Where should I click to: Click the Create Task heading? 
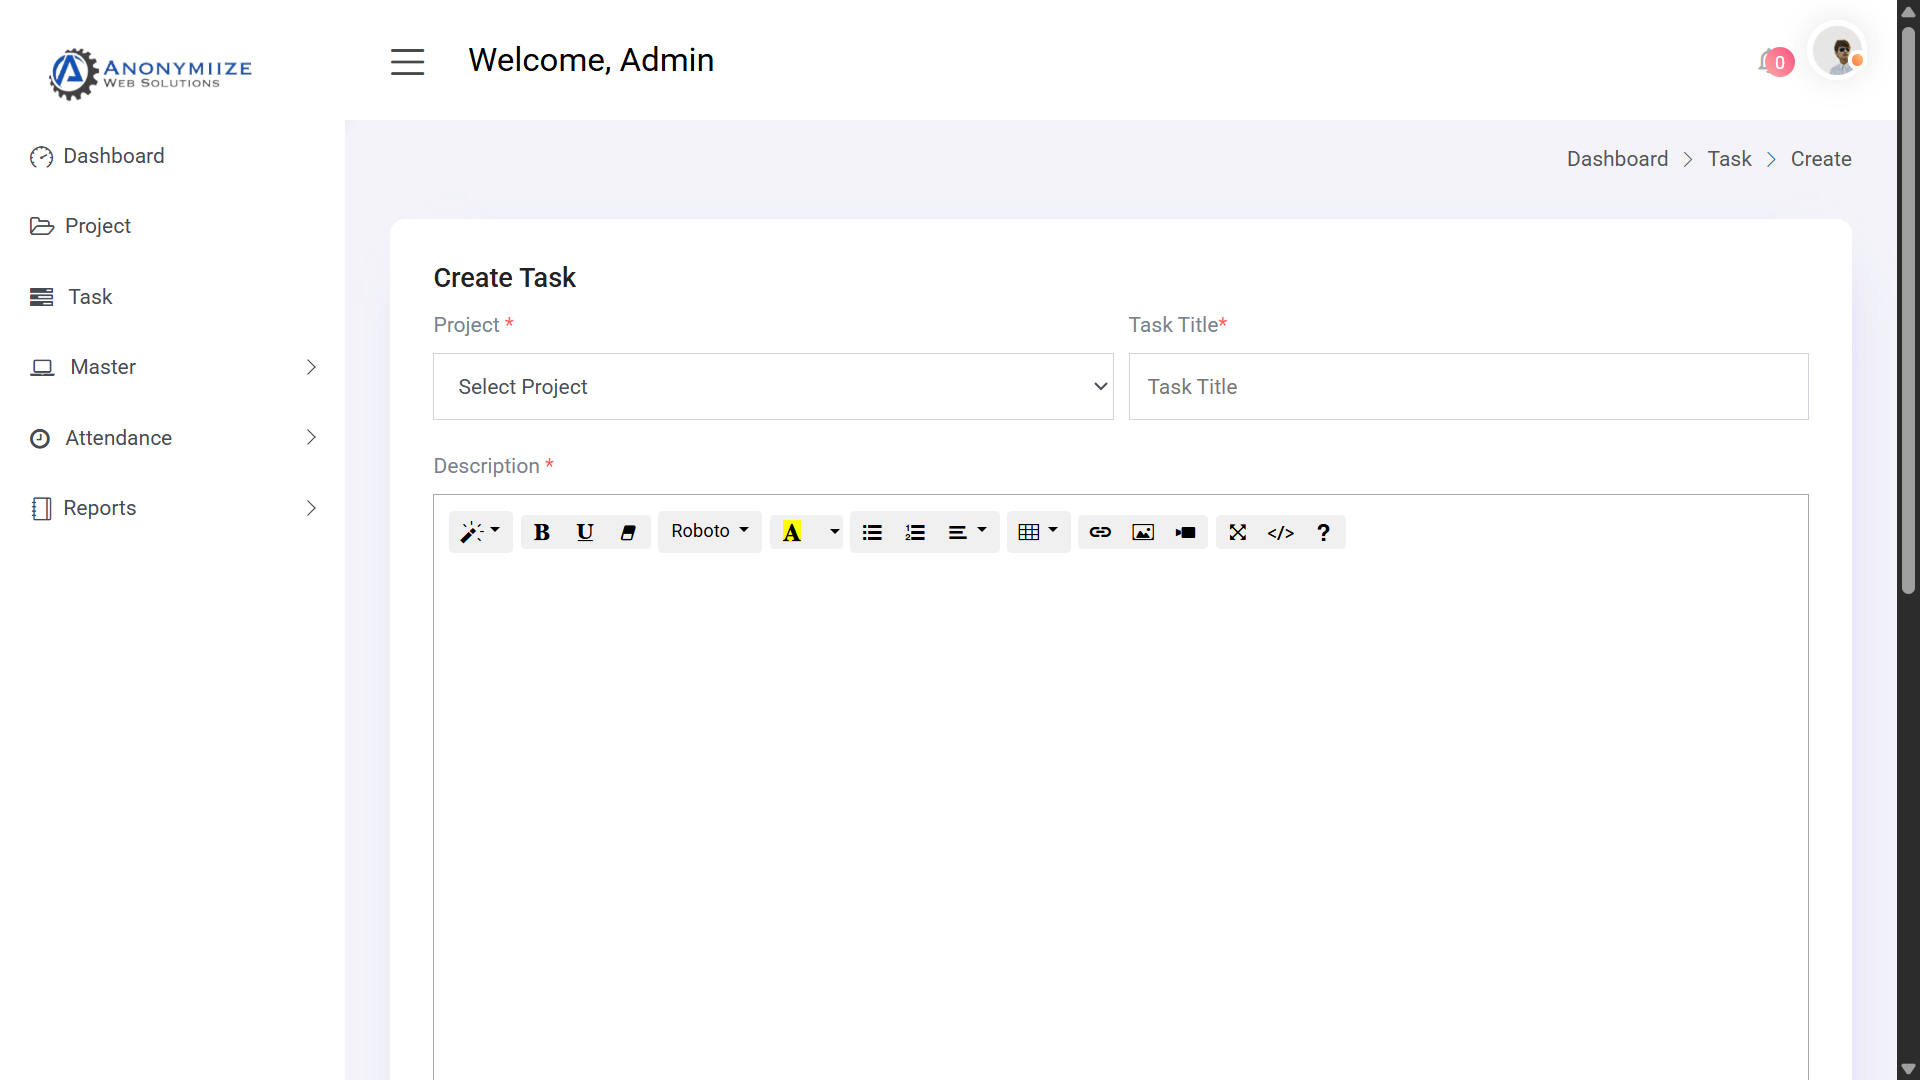click(x=504, y=278)
